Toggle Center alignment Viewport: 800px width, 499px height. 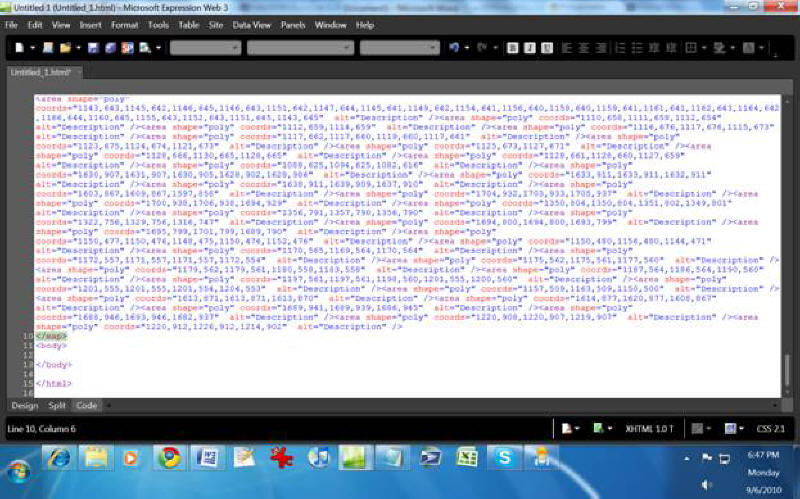tap(584, 47)
